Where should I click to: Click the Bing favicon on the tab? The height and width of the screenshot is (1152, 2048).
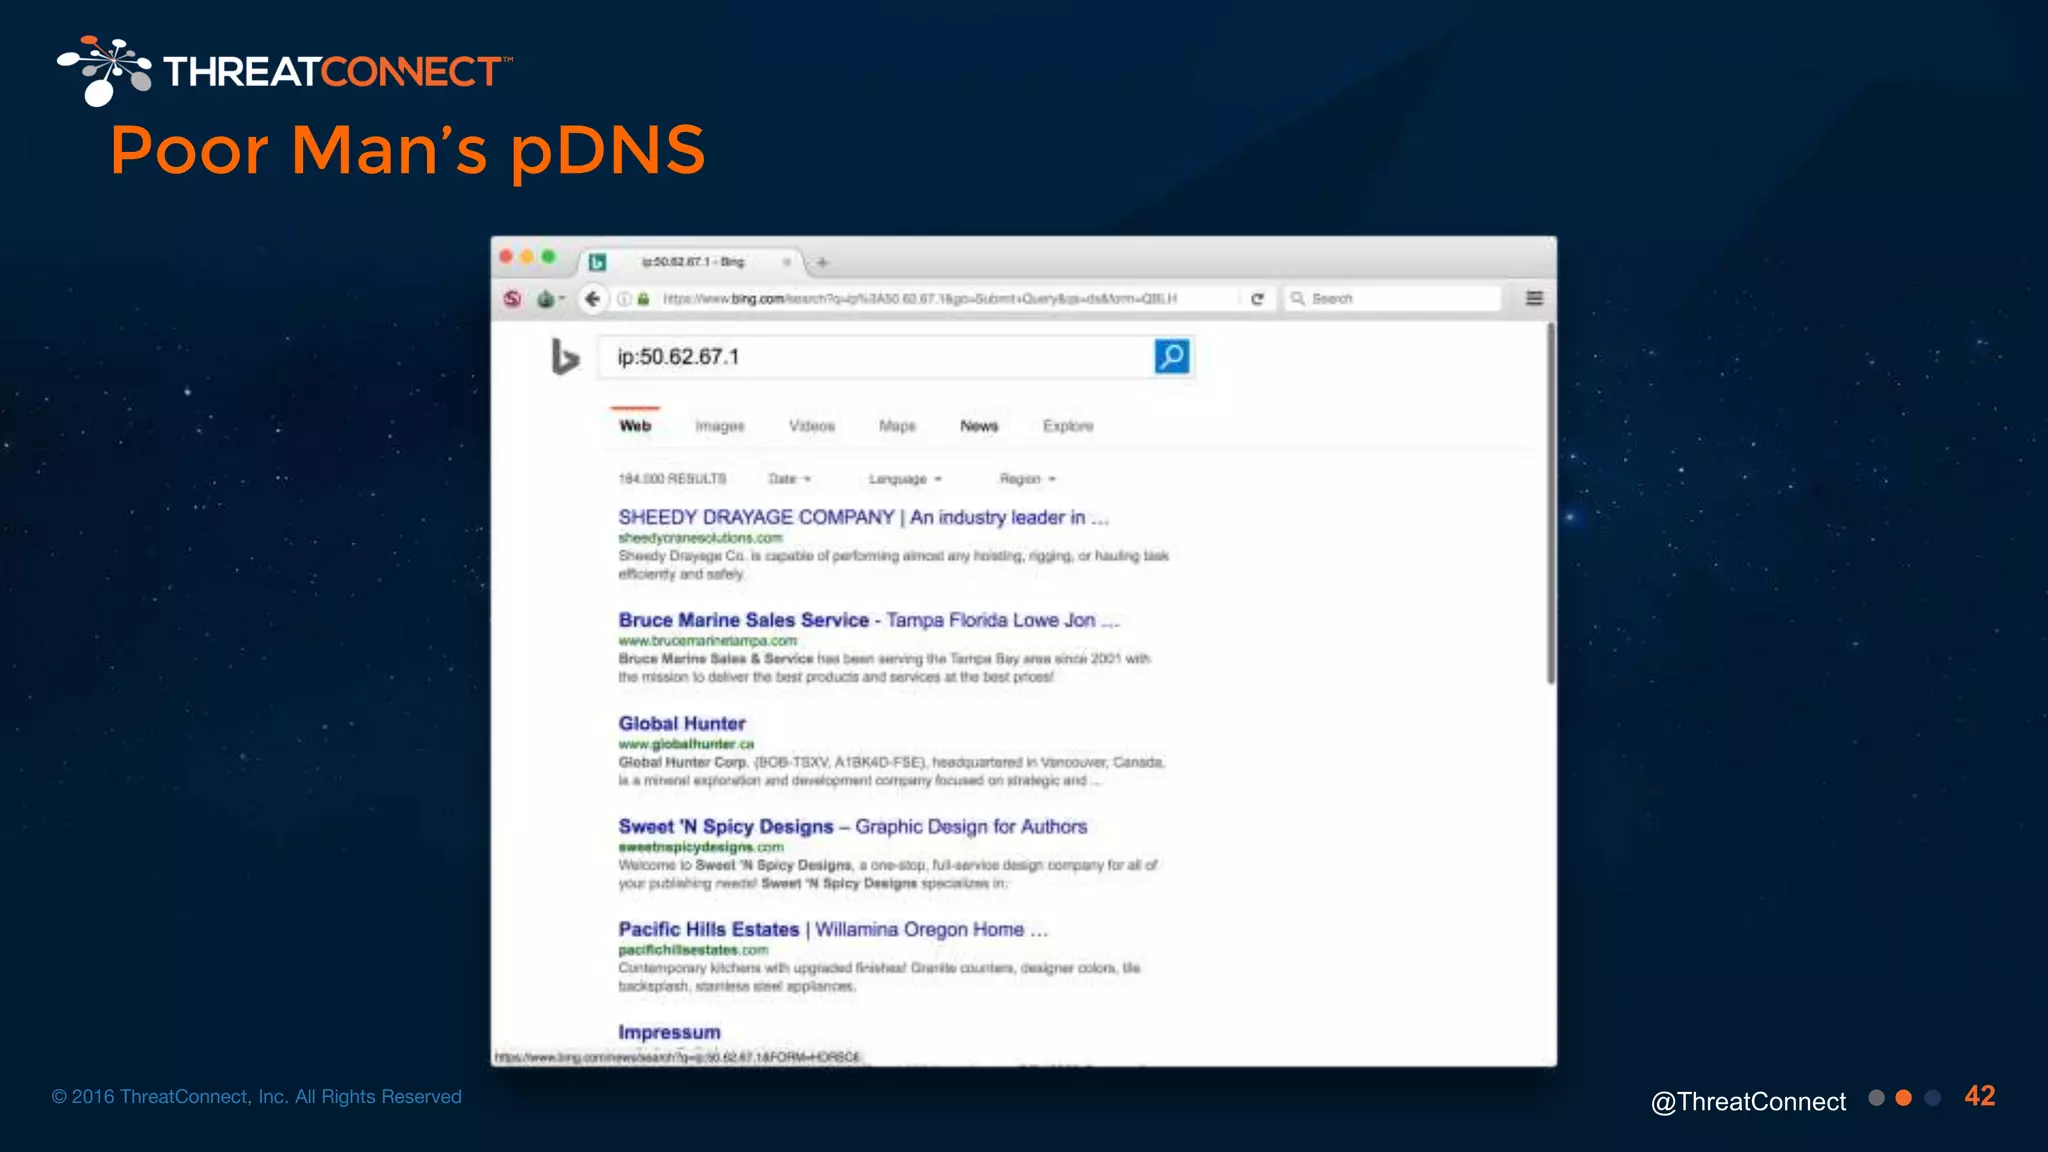(x=598, y=262)
